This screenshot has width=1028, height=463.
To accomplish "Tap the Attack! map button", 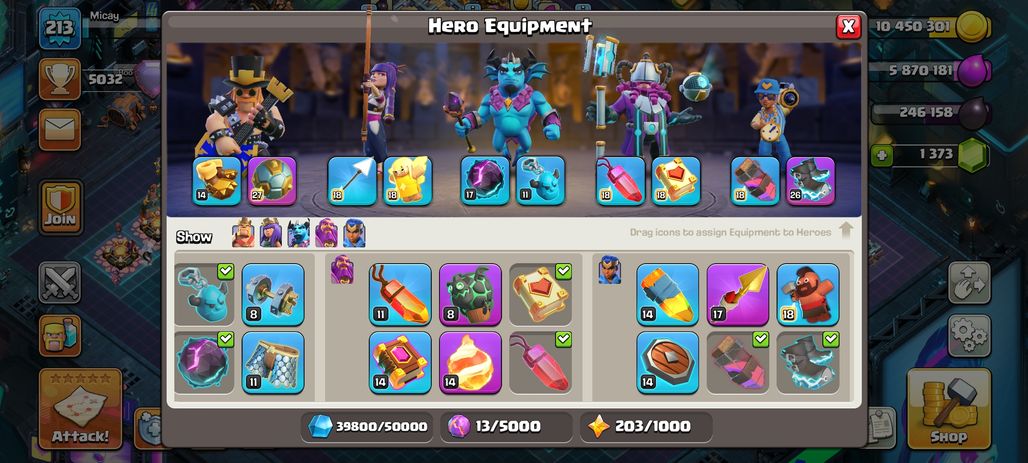I will [80, 409].
